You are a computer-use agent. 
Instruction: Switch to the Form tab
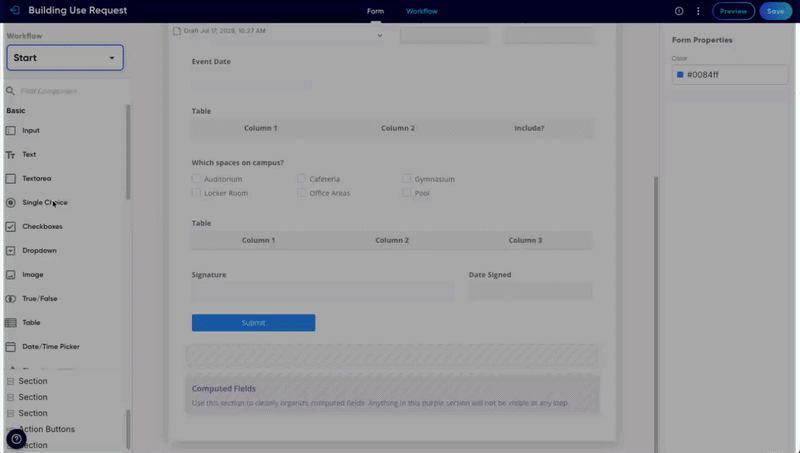[376, 11]
